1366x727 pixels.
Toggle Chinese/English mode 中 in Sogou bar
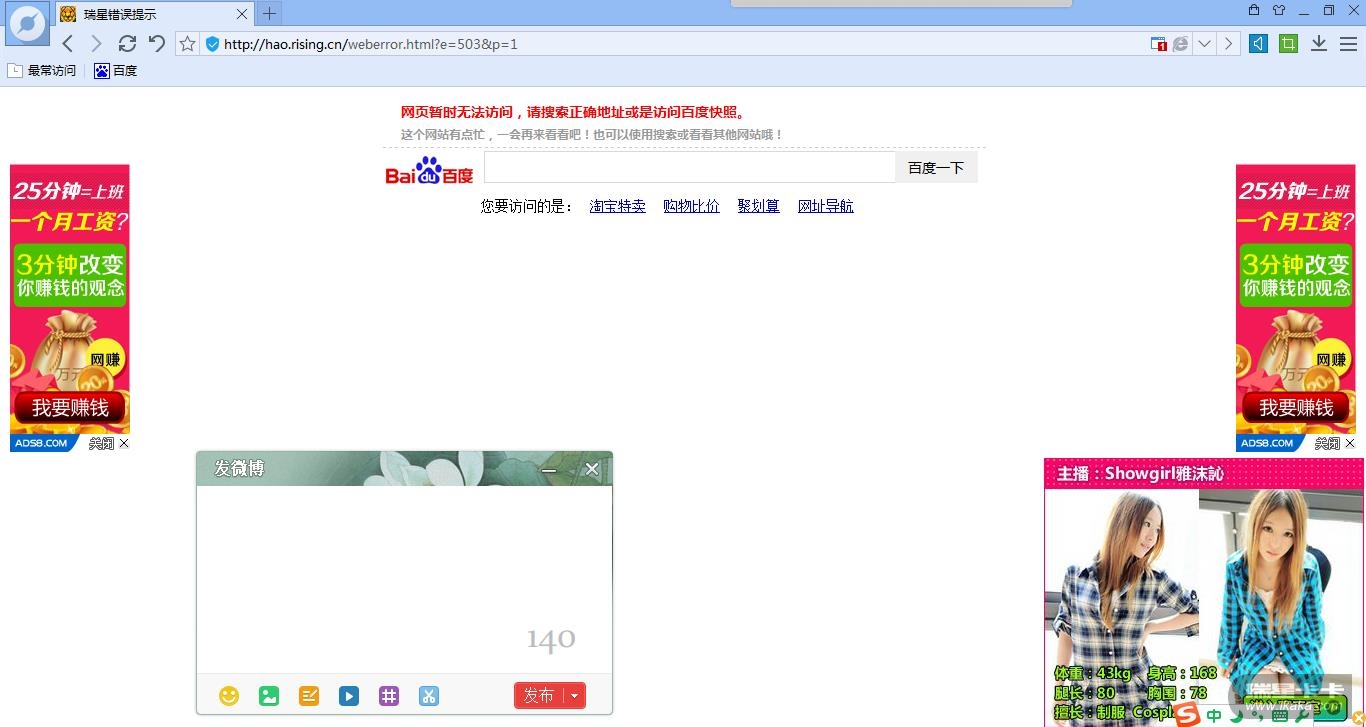[1214, 716]
